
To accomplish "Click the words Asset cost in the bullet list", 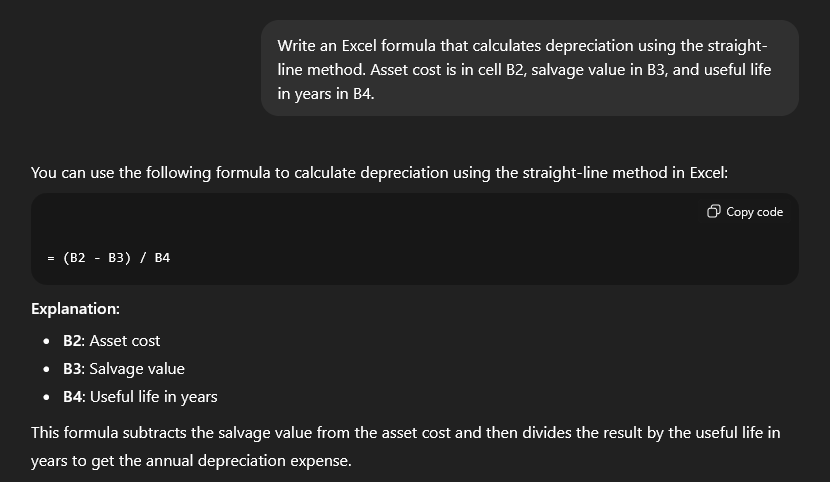I will tap(125, 341).
